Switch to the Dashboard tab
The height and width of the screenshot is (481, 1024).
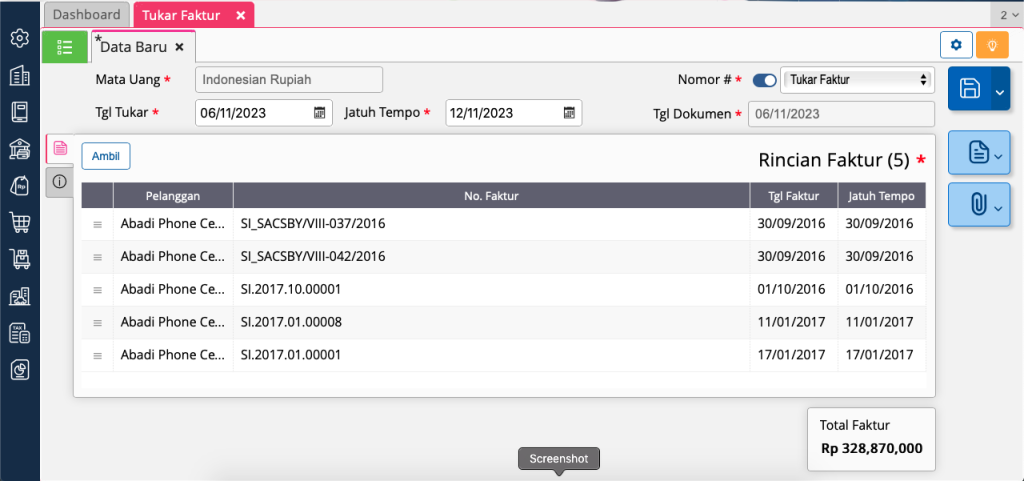click(86, 15)
